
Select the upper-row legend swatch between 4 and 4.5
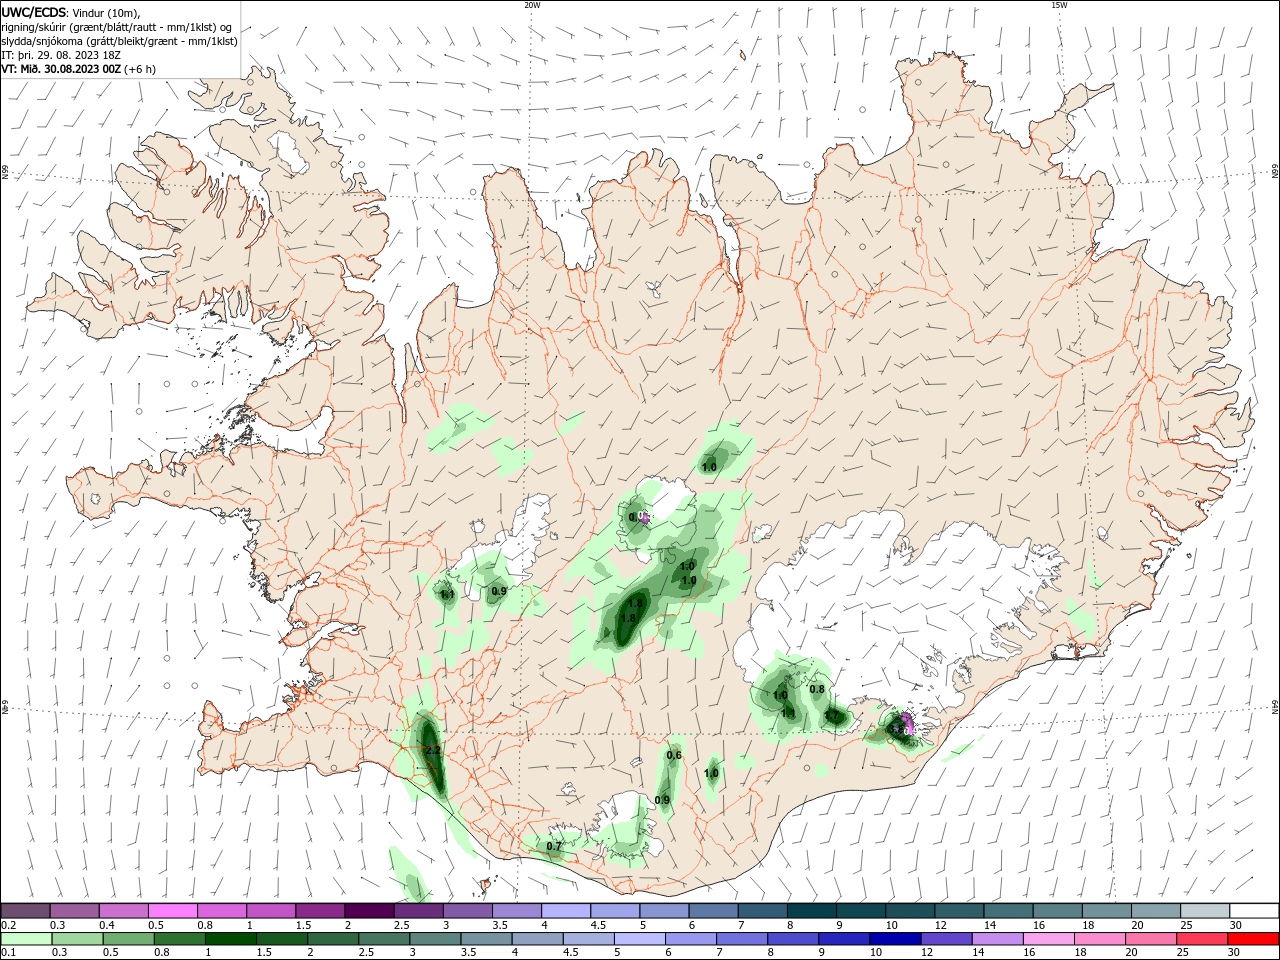[x=566, y=911]
